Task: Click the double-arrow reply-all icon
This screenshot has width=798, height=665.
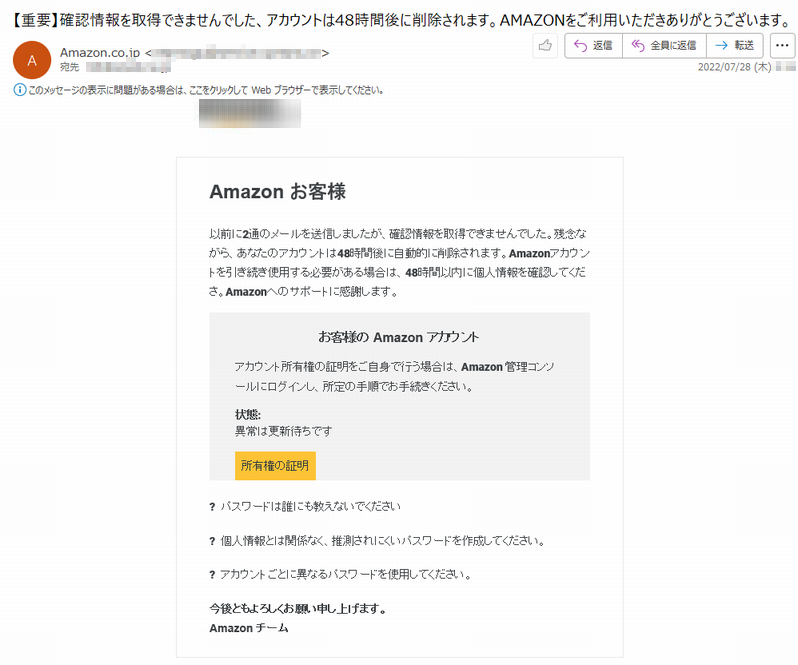Action: (x=638, y=46)
